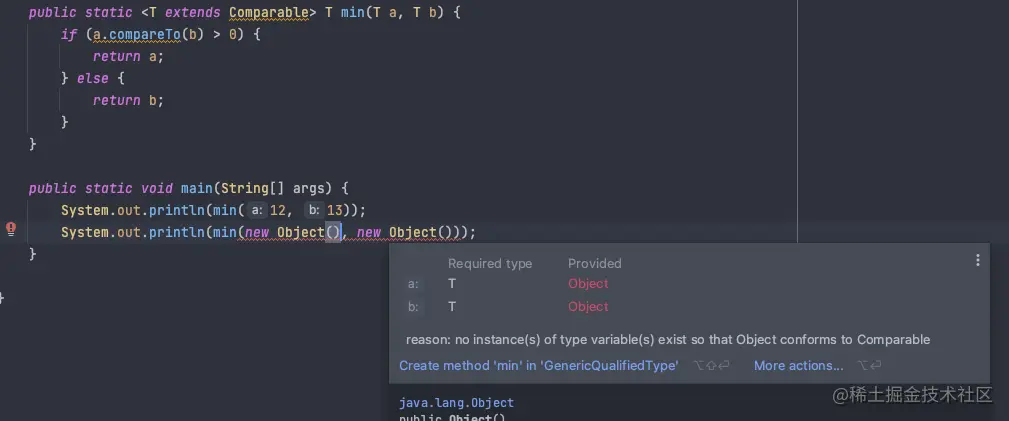
Task: Click 'return b;' statement
Action: click(129, 100)
